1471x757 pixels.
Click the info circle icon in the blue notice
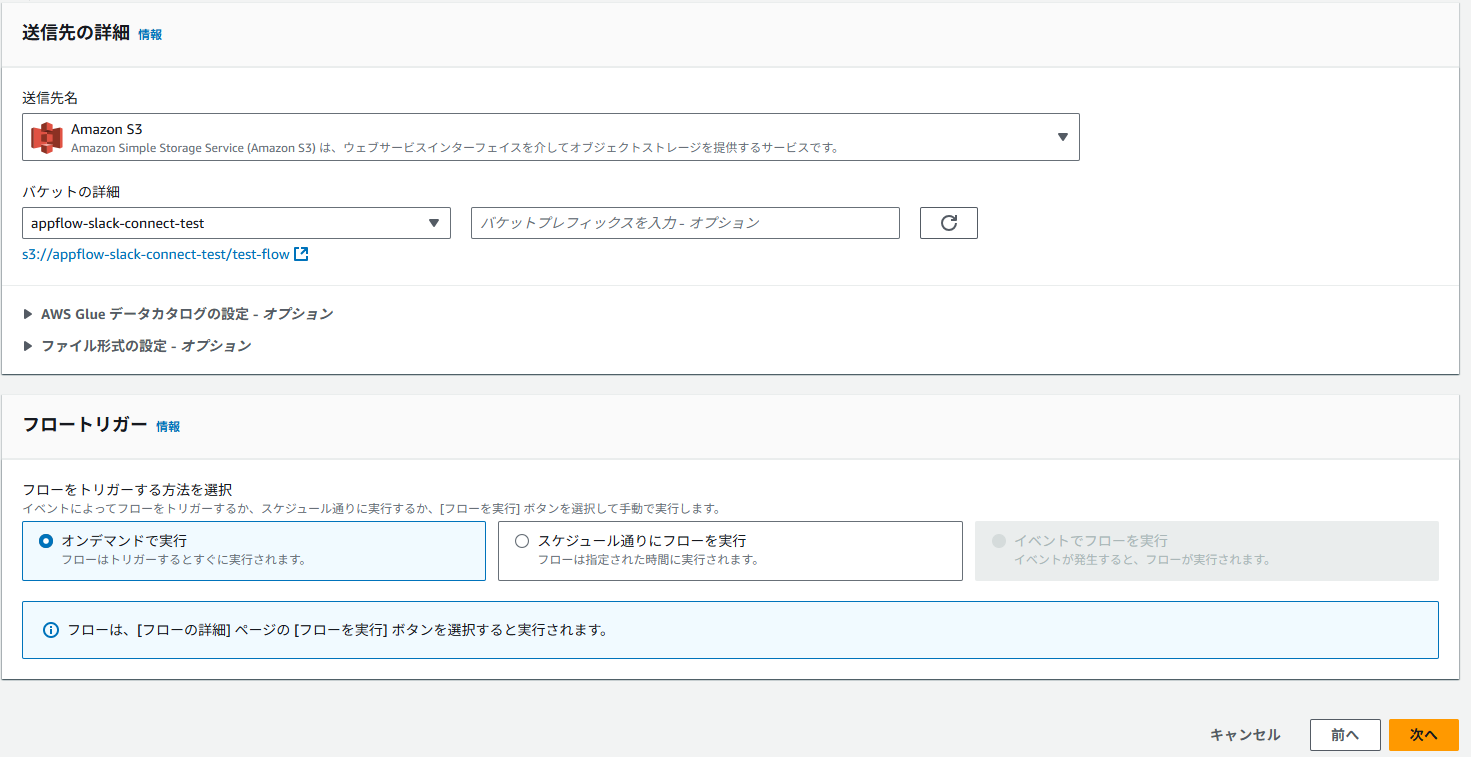[51, 630]
